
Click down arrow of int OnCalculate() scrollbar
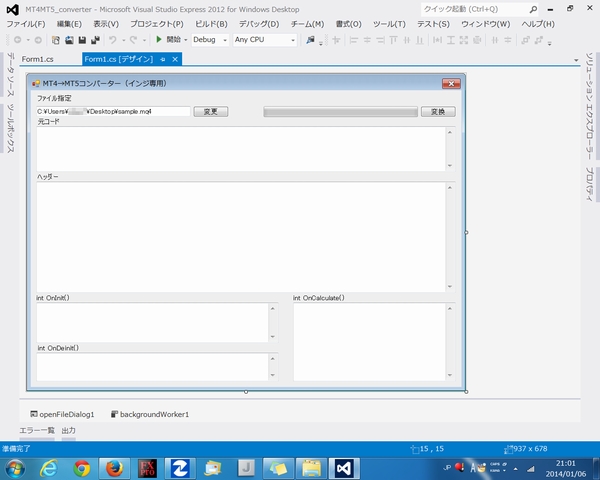coord(450,375)
